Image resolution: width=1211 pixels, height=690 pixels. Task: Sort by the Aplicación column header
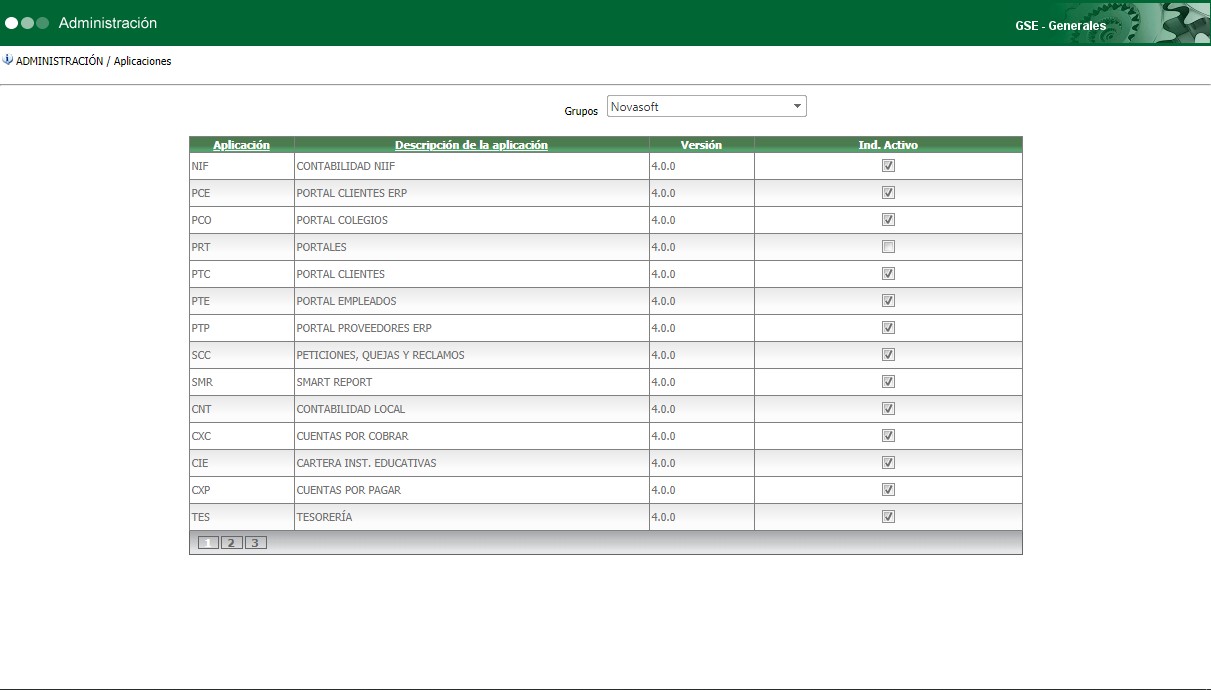tap(241, 145)
